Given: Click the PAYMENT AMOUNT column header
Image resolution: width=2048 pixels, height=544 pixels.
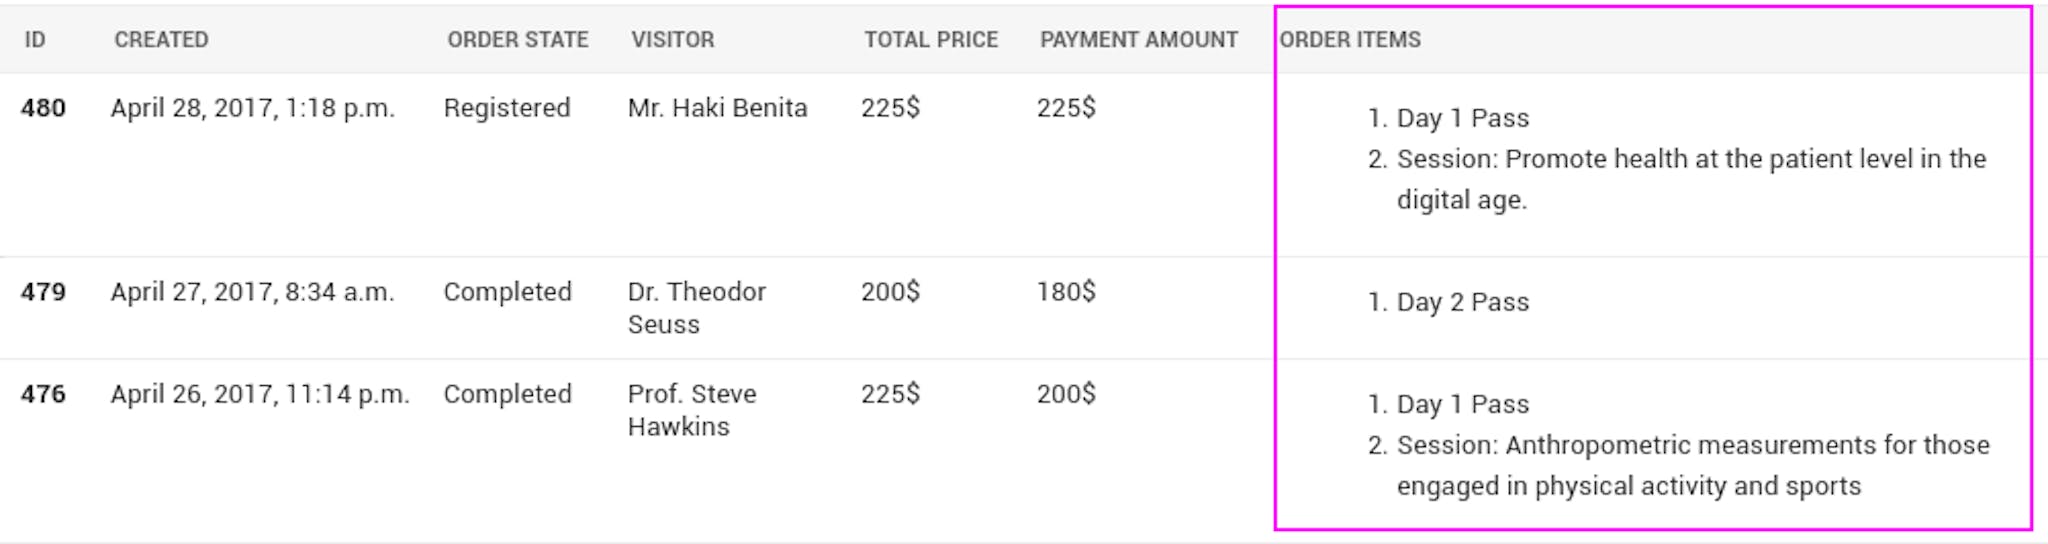Looking at the screenshot, I should [1138, 40].
